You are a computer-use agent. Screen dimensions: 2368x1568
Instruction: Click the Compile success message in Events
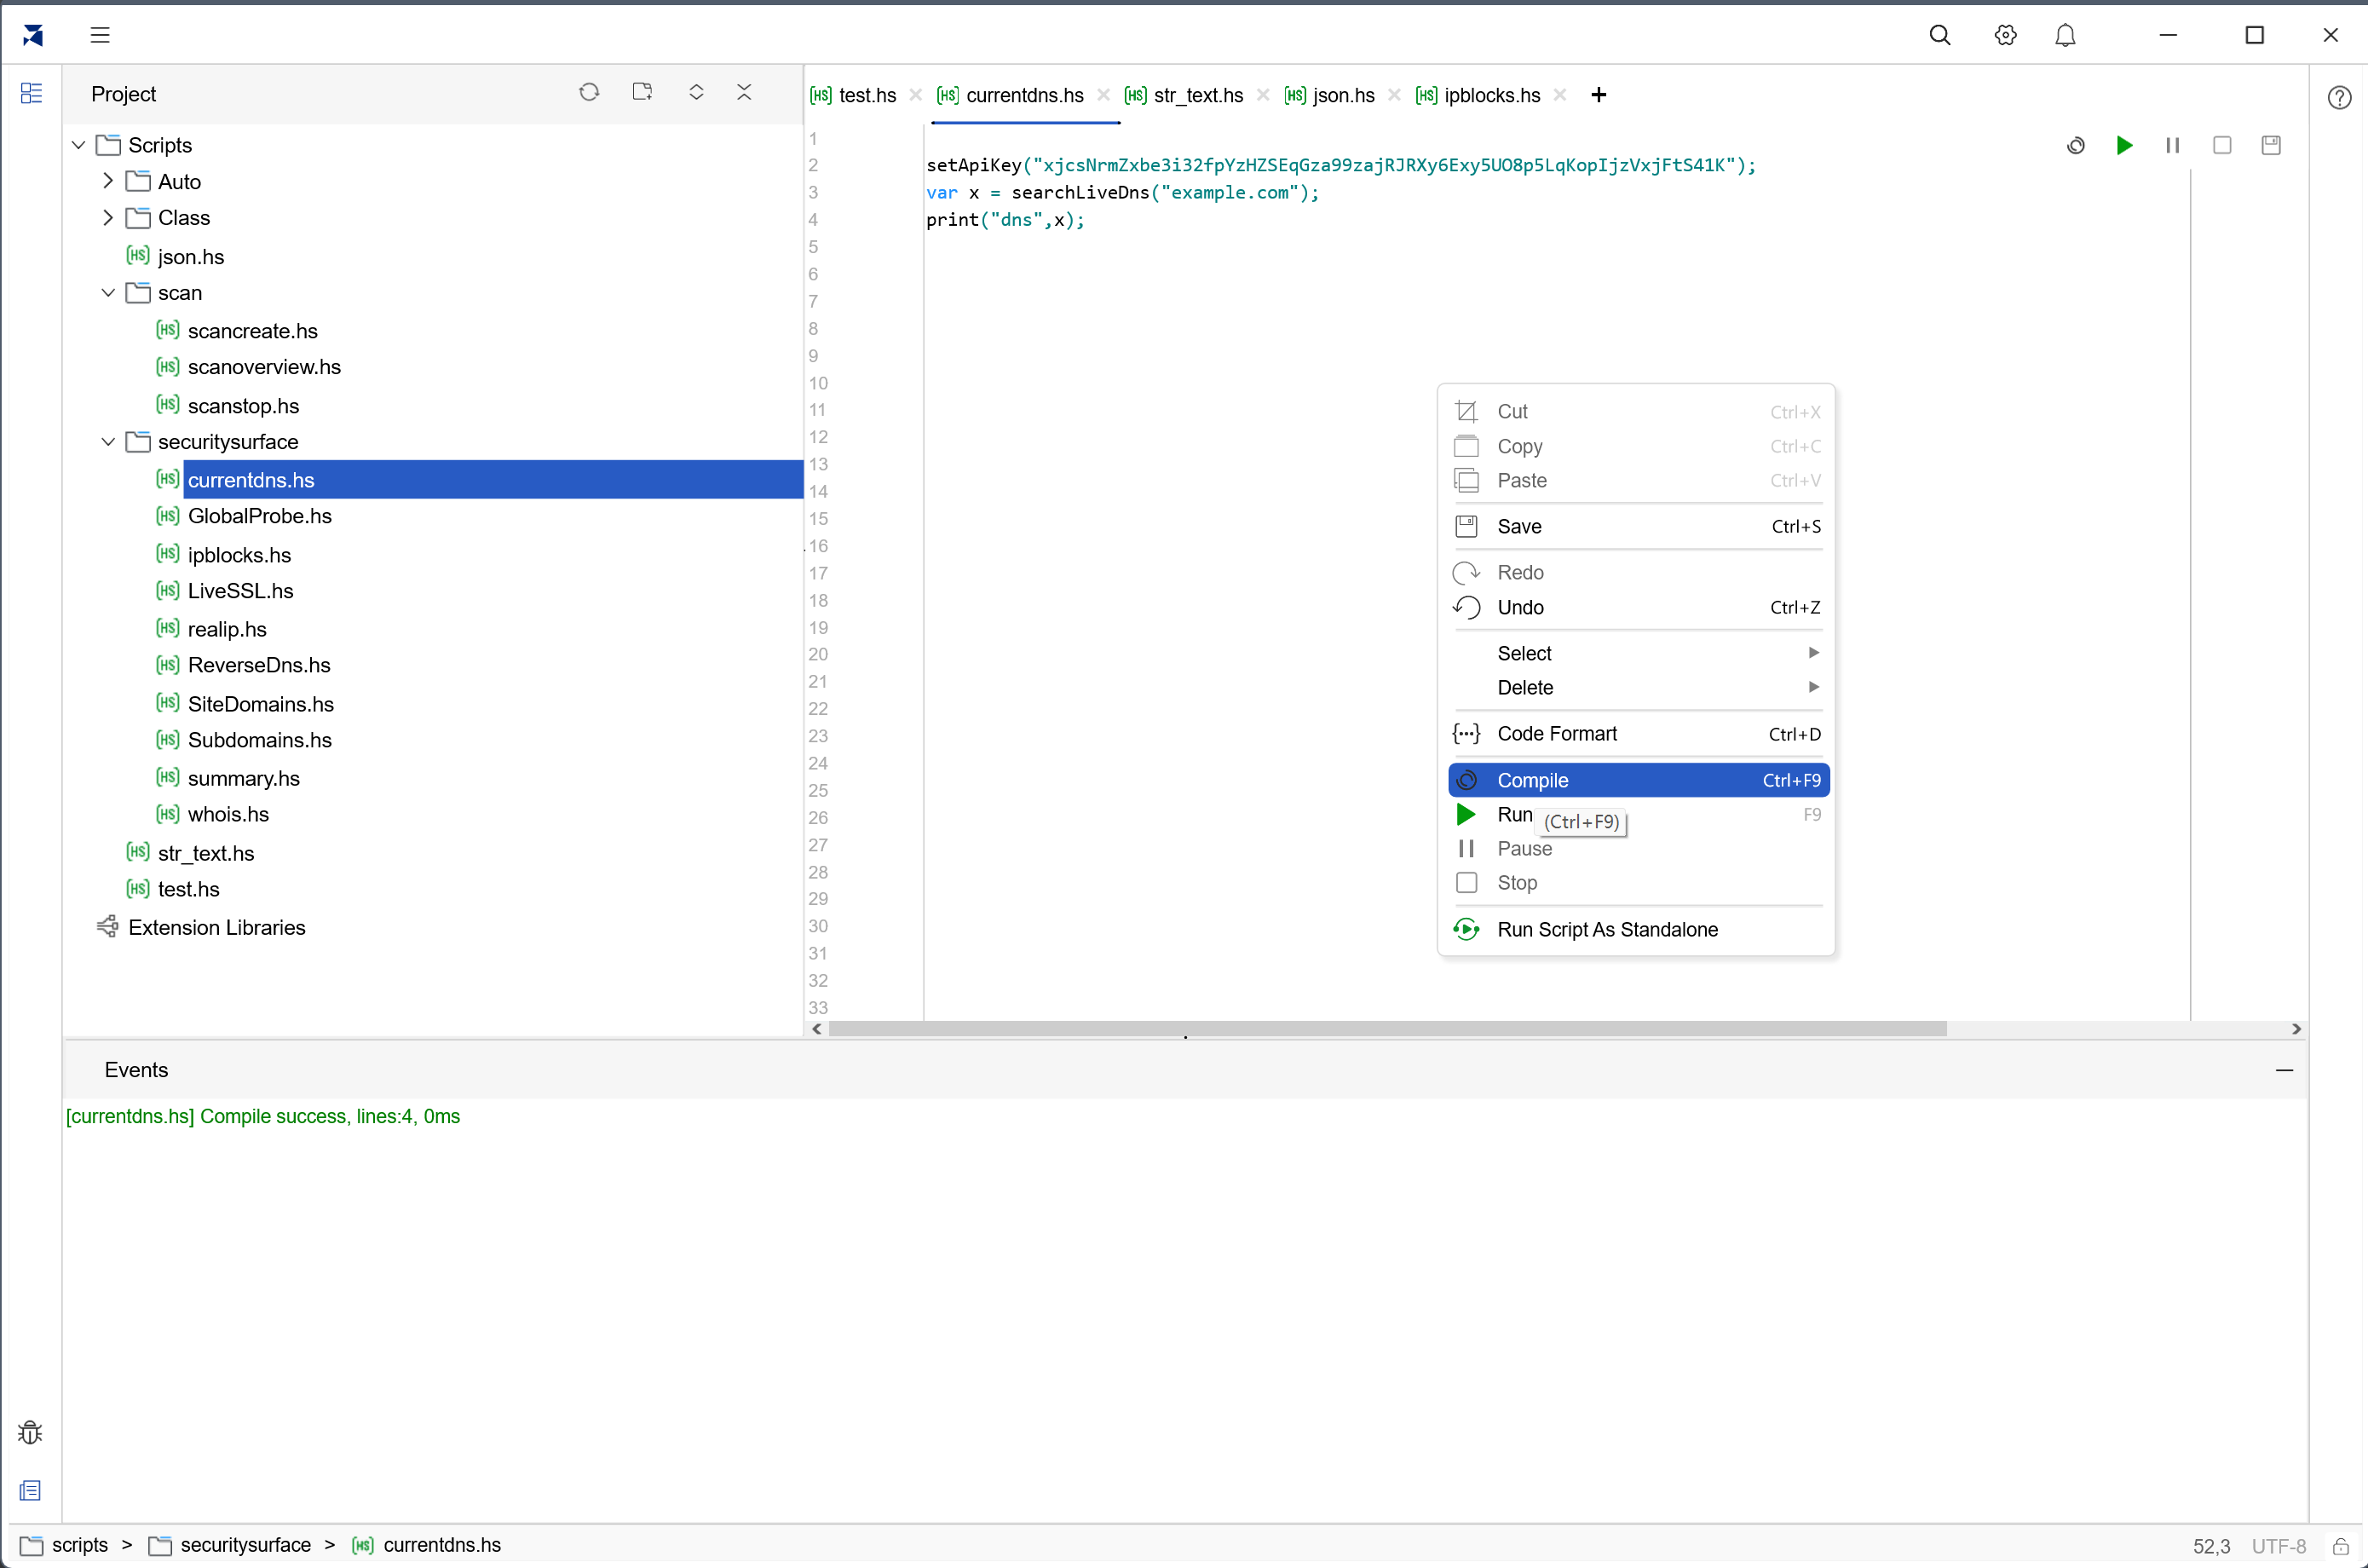(263, 1116)
